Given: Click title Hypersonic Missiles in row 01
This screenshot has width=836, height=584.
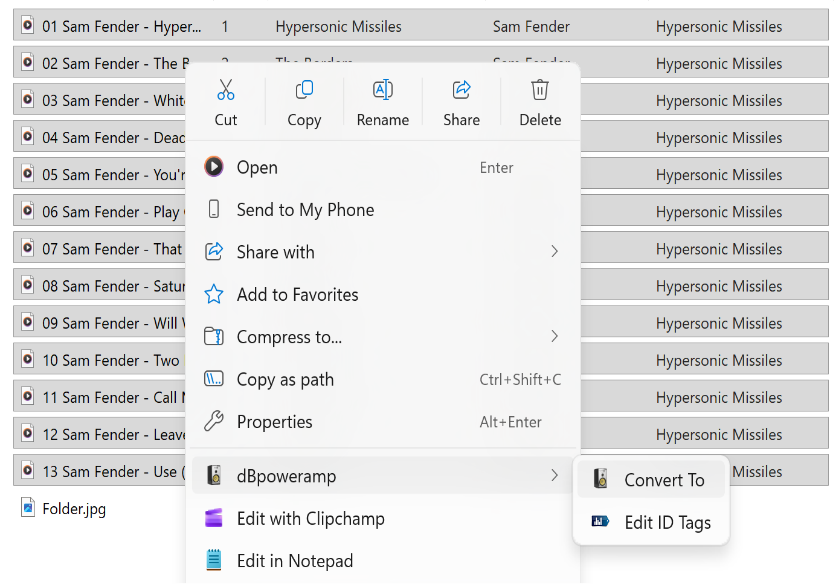Looking at the screenshot, I should point(338,27).
